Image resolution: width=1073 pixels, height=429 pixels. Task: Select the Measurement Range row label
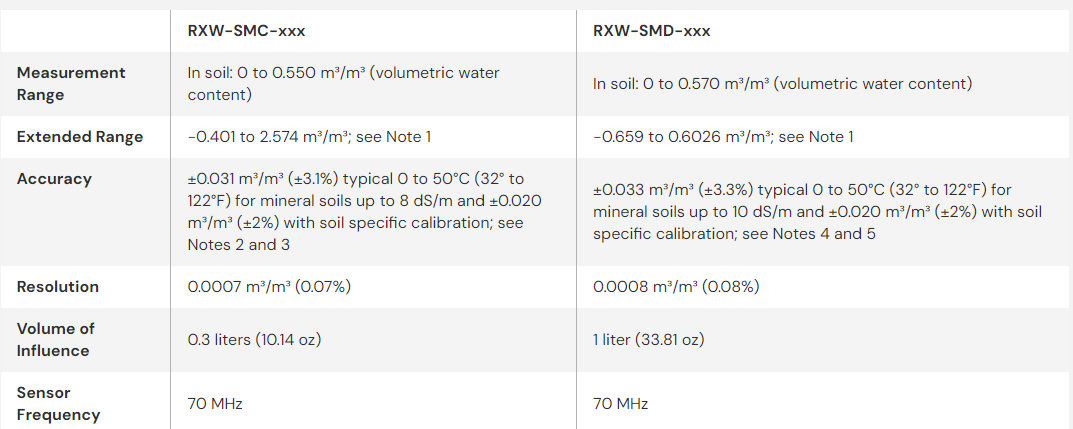pyautogui.click(x=71, y=84)
